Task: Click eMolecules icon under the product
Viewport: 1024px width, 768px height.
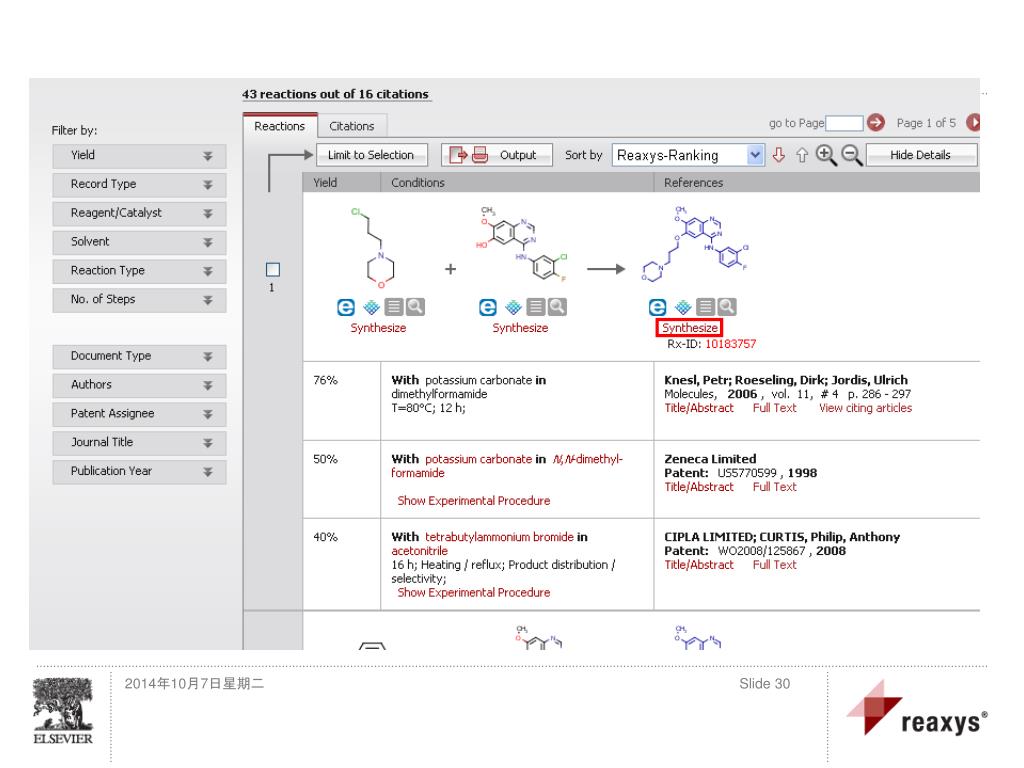Action: (x=657, y=307)
